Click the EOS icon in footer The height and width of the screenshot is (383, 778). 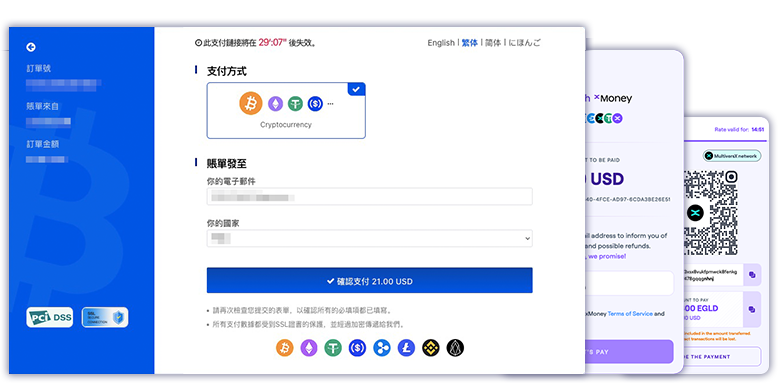pos(455,348)
